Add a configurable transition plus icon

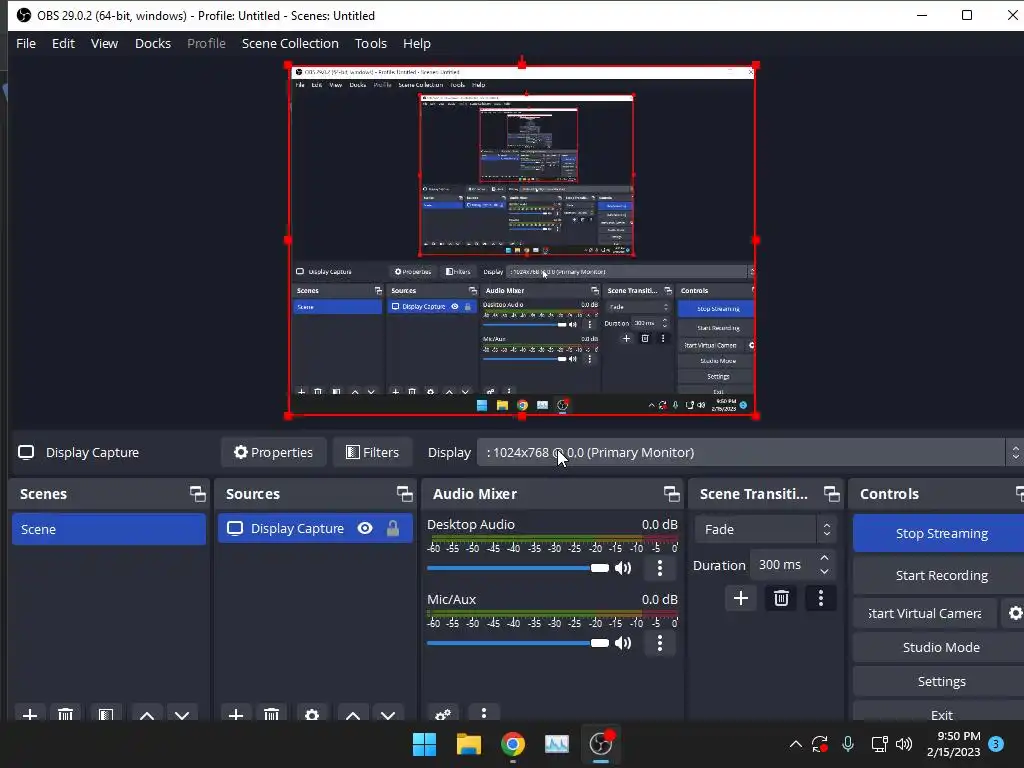[741, 598]
